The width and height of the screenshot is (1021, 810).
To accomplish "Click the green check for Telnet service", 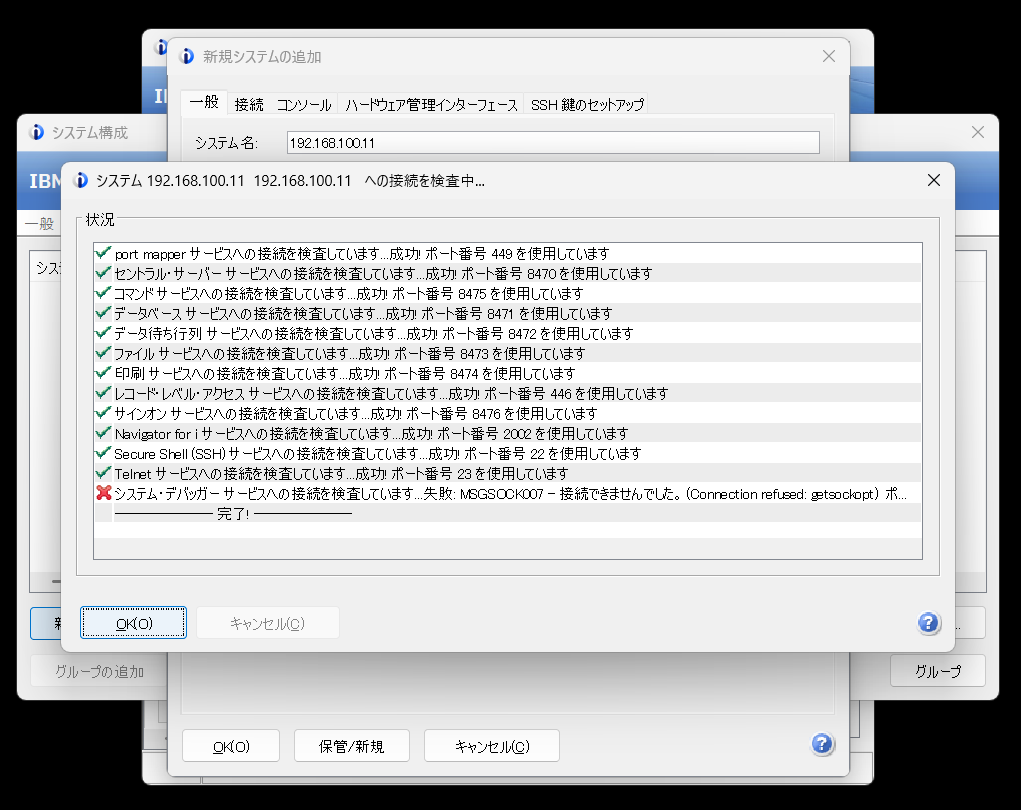I will (x=103, y=473).
